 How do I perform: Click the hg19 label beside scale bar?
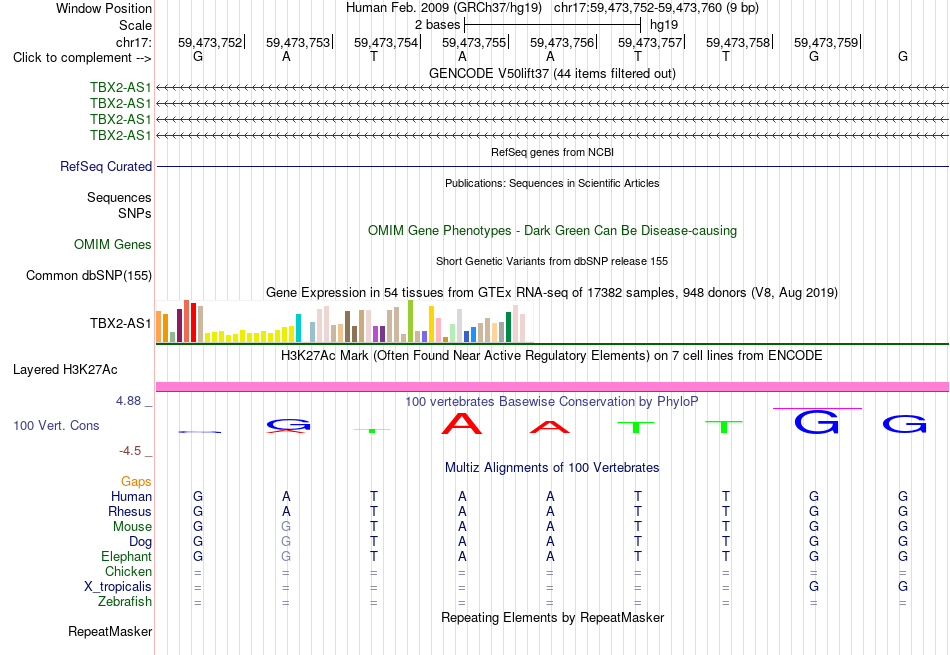(x=664, y=25)
